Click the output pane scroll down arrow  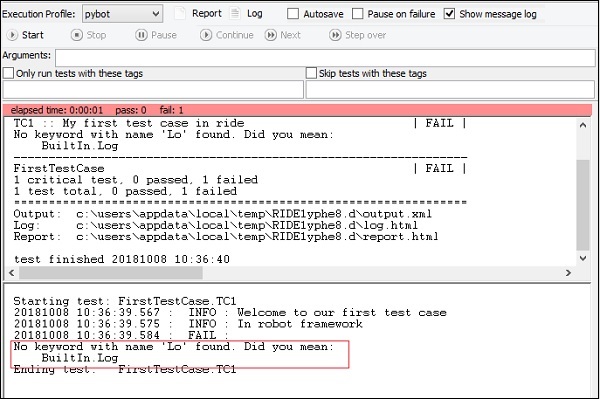(x=583, y=258)
